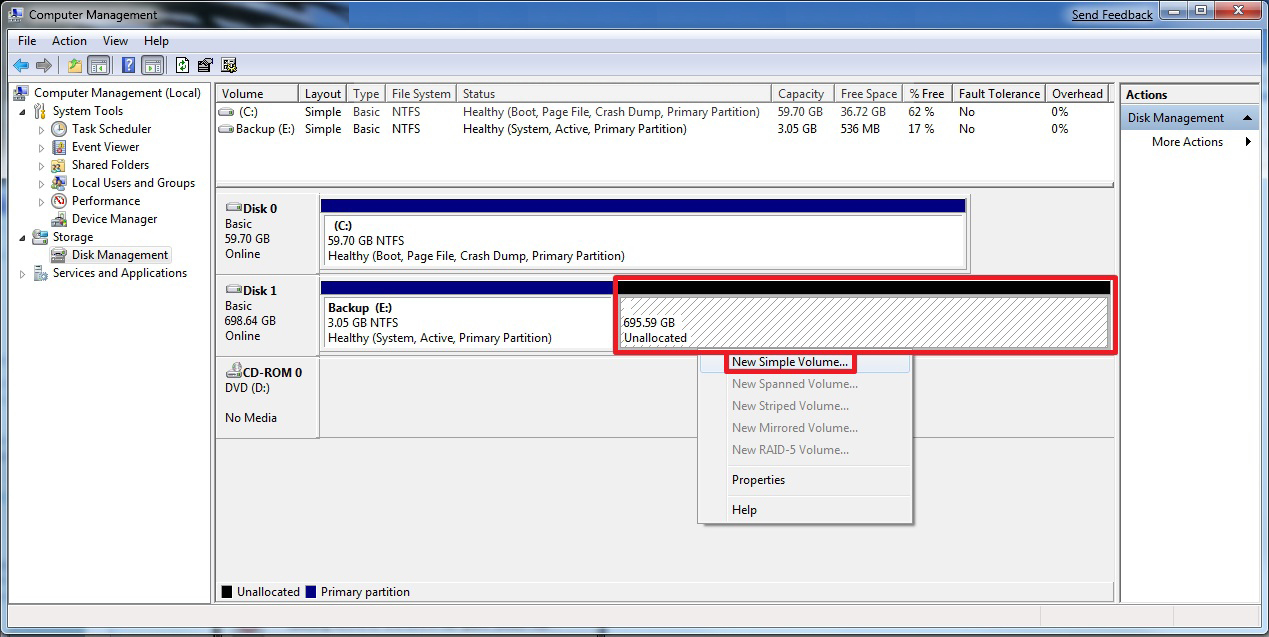The image size is (1269, 637).
Task: Click the last toolbar icon with the gear
Action: (229, 66)
